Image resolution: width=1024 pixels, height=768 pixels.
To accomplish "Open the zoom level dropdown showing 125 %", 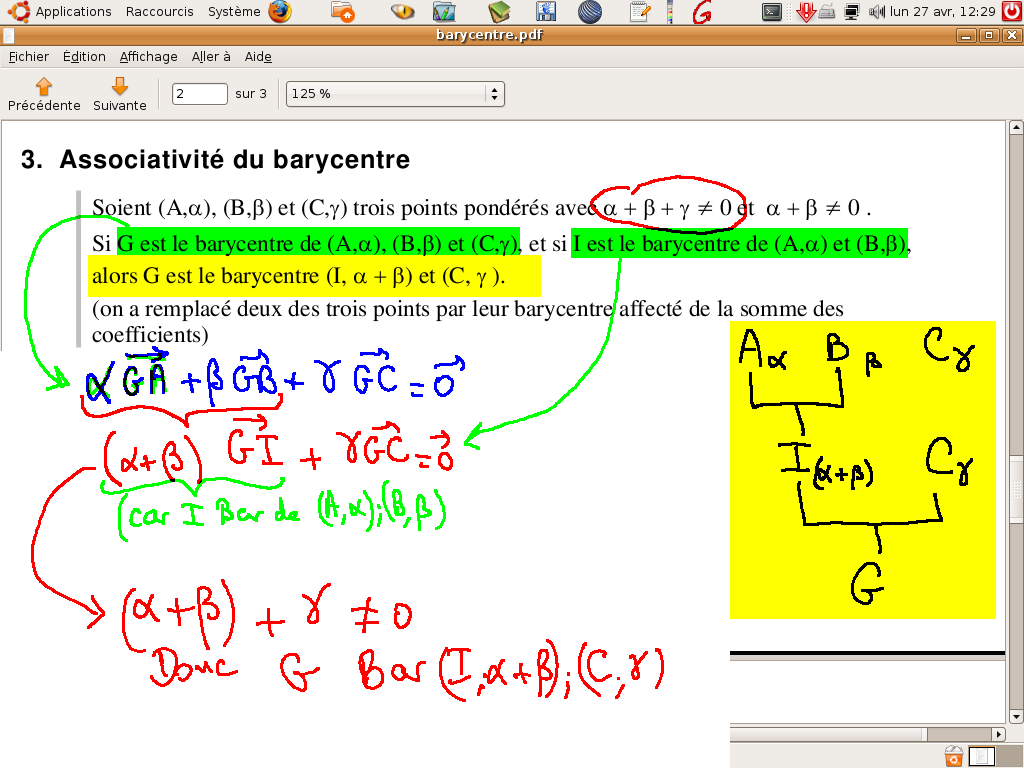I will coord(395,94).
